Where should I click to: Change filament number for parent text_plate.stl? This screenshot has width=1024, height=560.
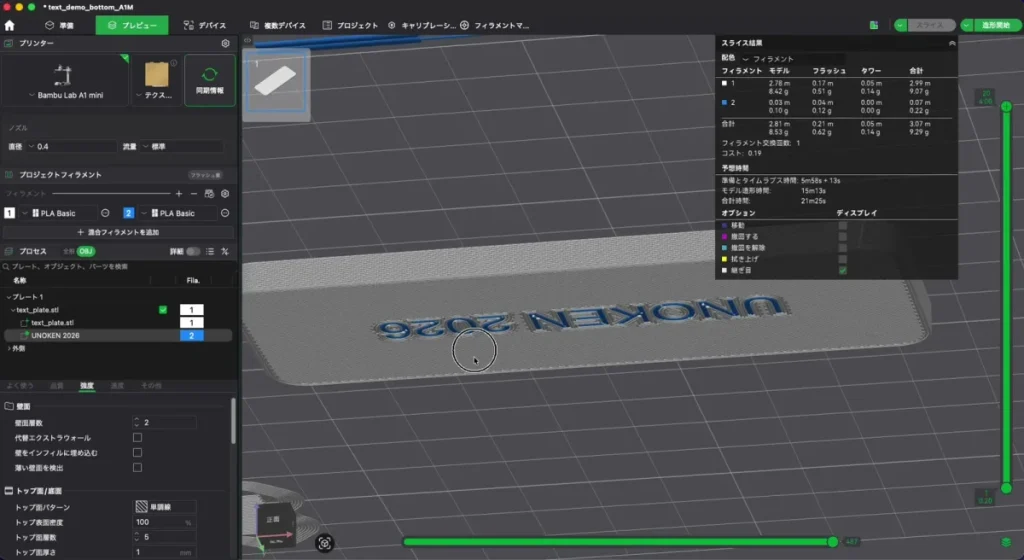(191, 310)
